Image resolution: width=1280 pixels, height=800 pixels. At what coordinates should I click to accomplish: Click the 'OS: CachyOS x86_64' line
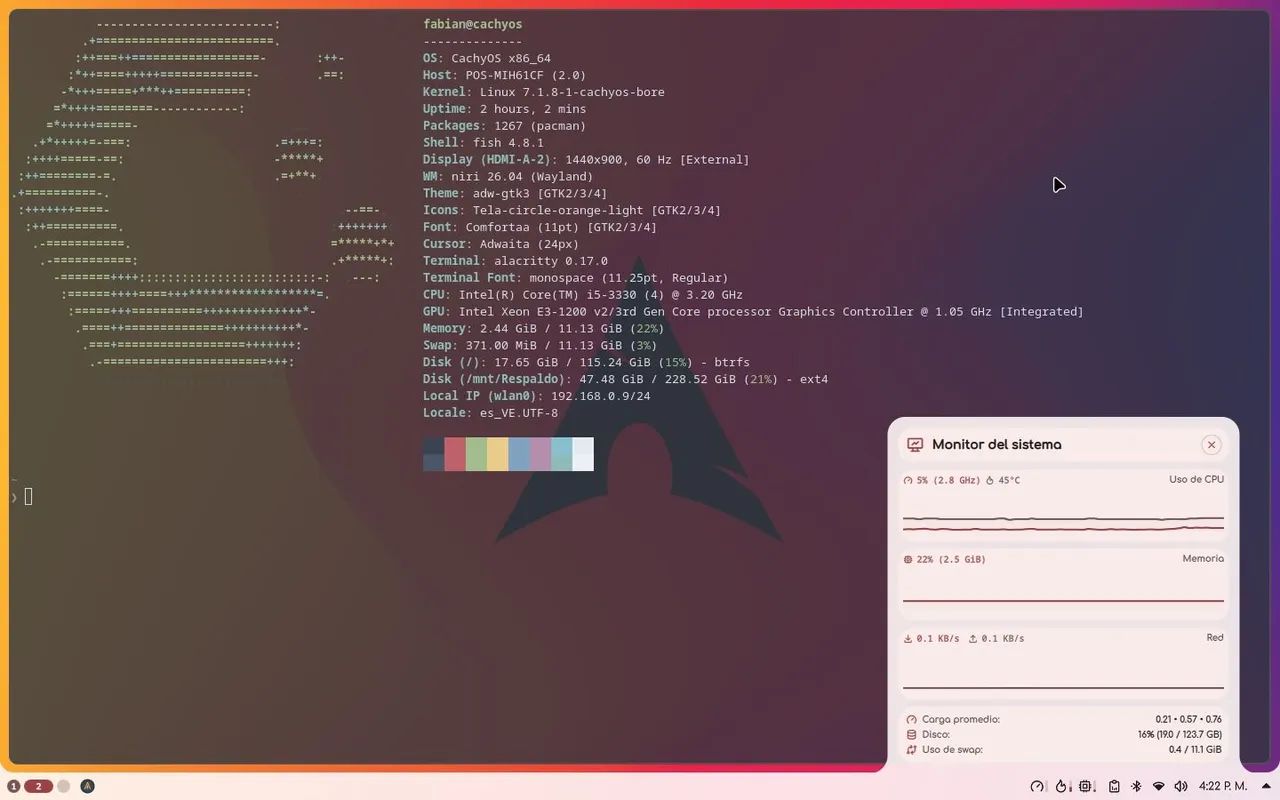[487, 58]
